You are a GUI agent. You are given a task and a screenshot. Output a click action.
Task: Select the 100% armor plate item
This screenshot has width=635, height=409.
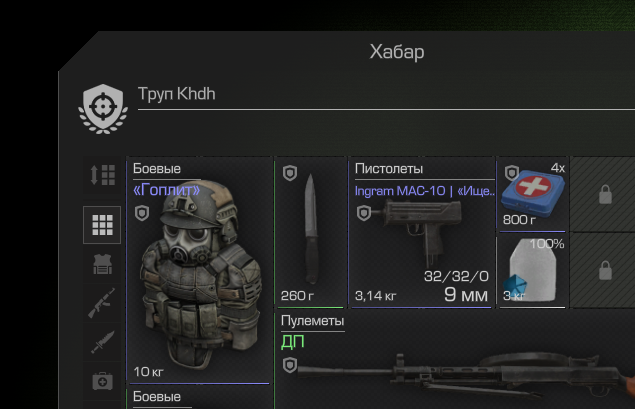533,271
